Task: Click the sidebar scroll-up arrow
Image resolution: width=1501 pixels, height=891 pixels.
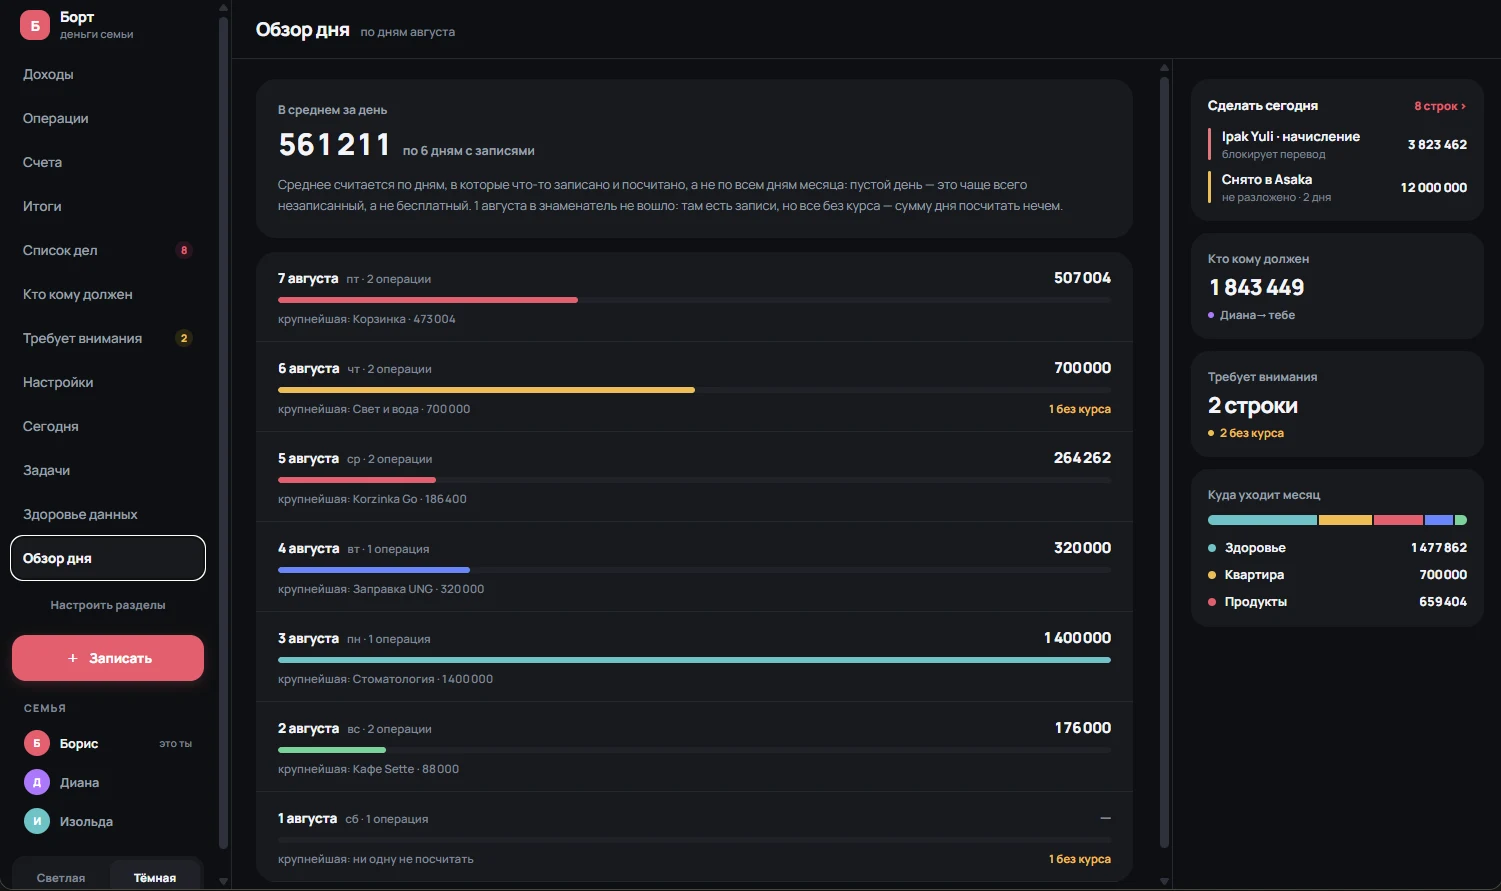Action: tap(223, 8)
